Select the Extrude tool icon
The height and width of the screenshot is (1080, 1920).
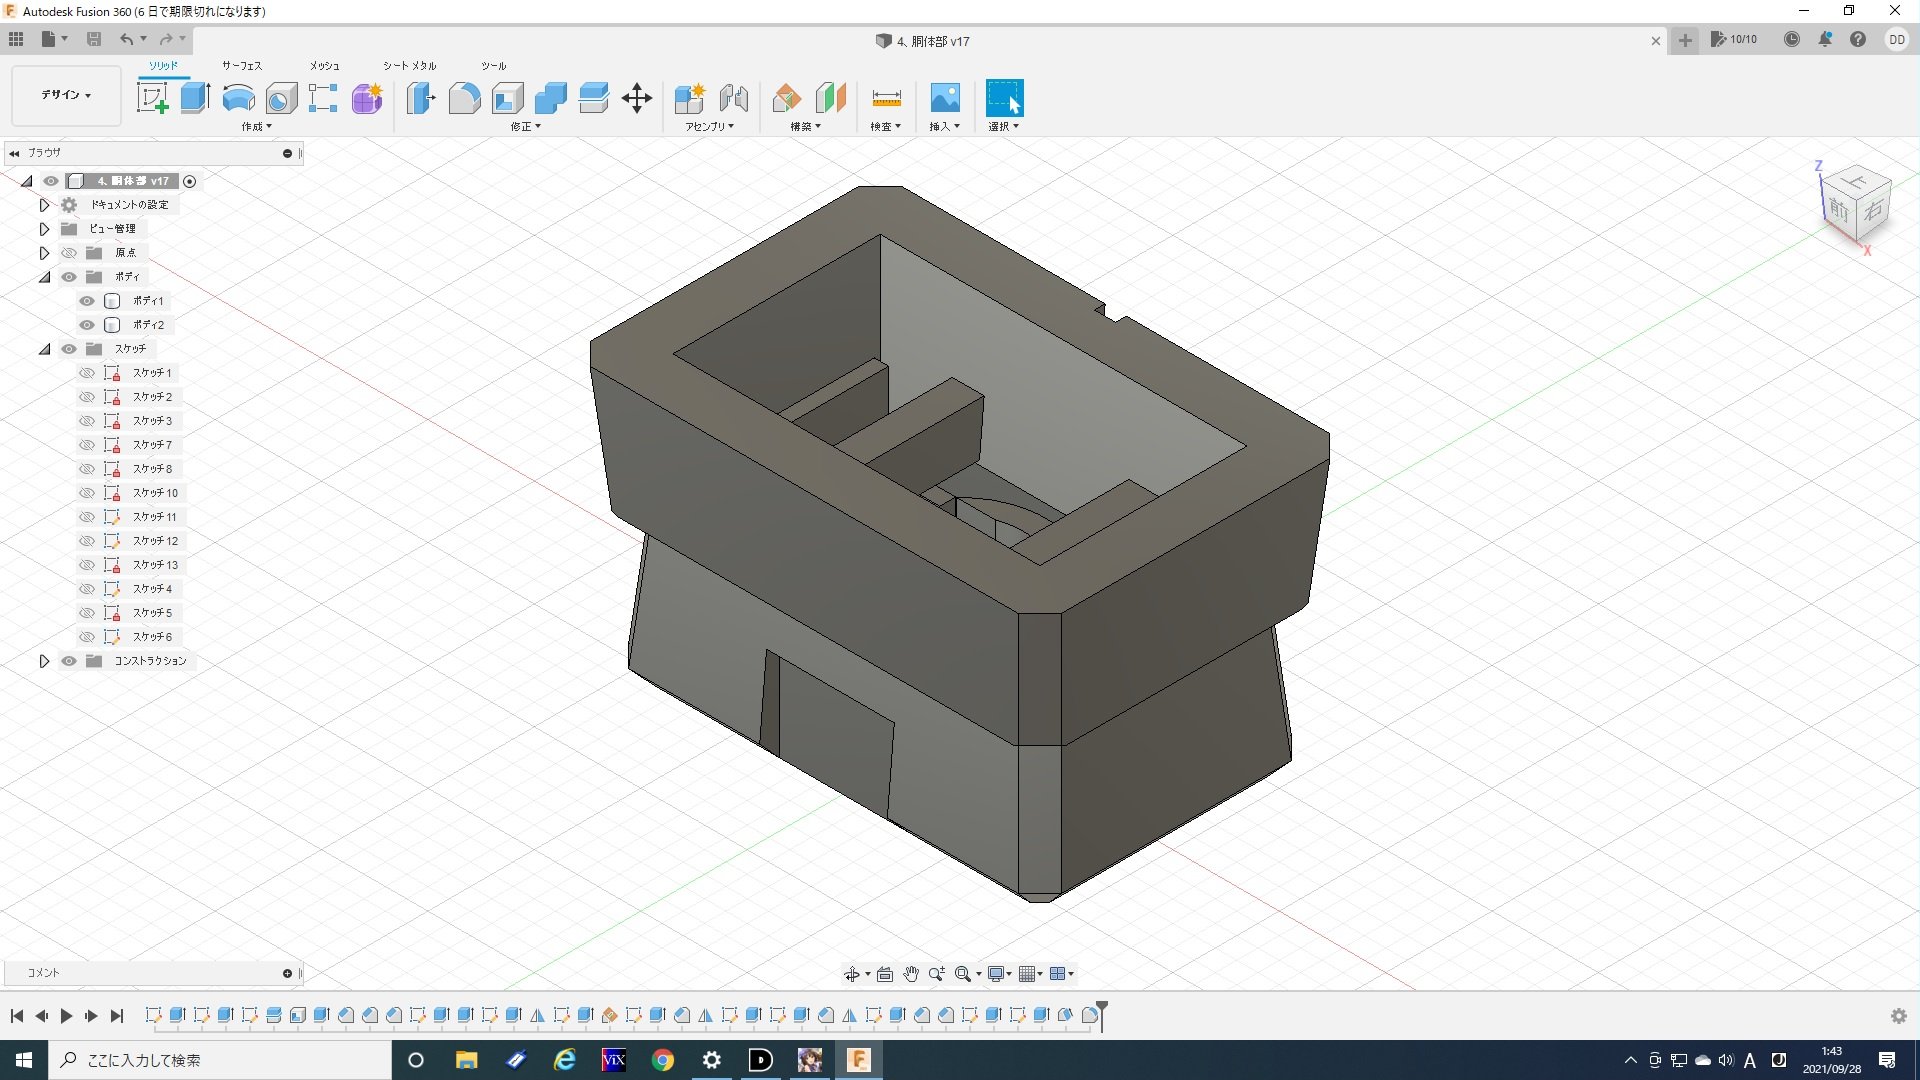195,98
